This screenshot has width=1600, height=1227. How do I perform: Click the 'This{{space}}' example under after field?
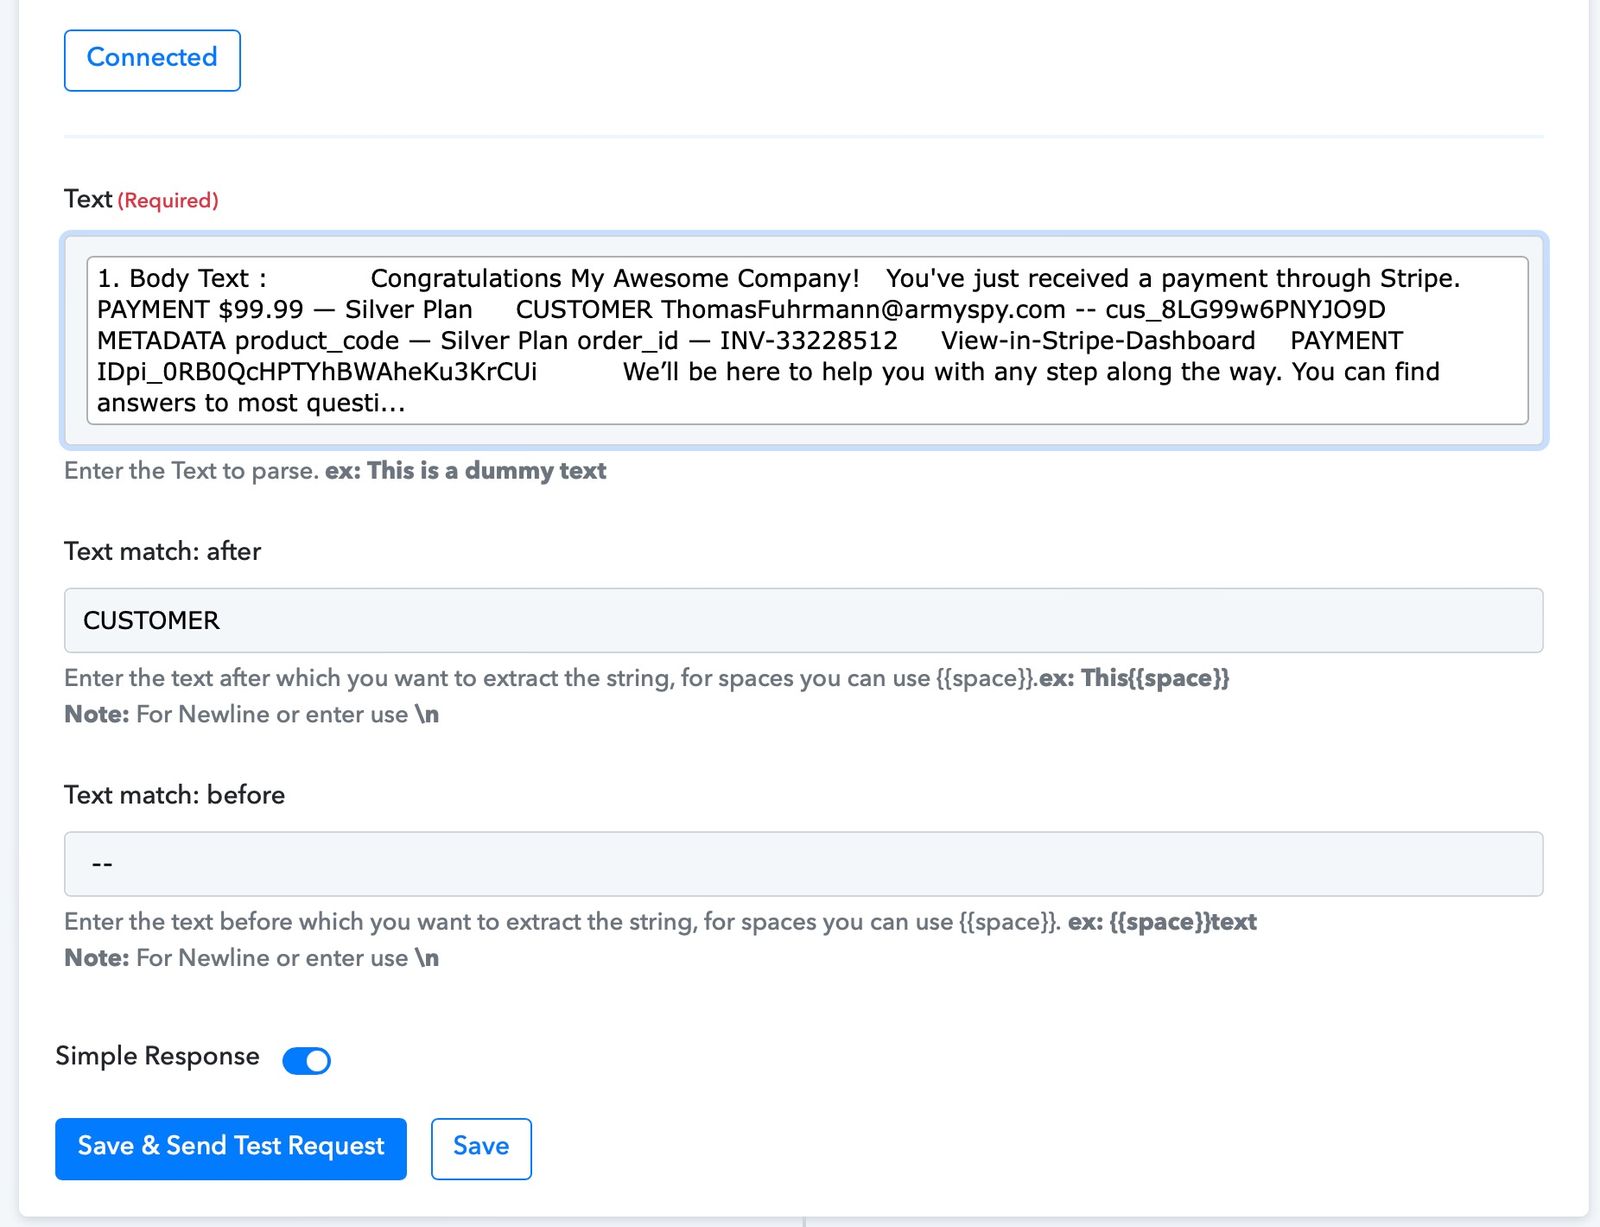click(1154, 678)
